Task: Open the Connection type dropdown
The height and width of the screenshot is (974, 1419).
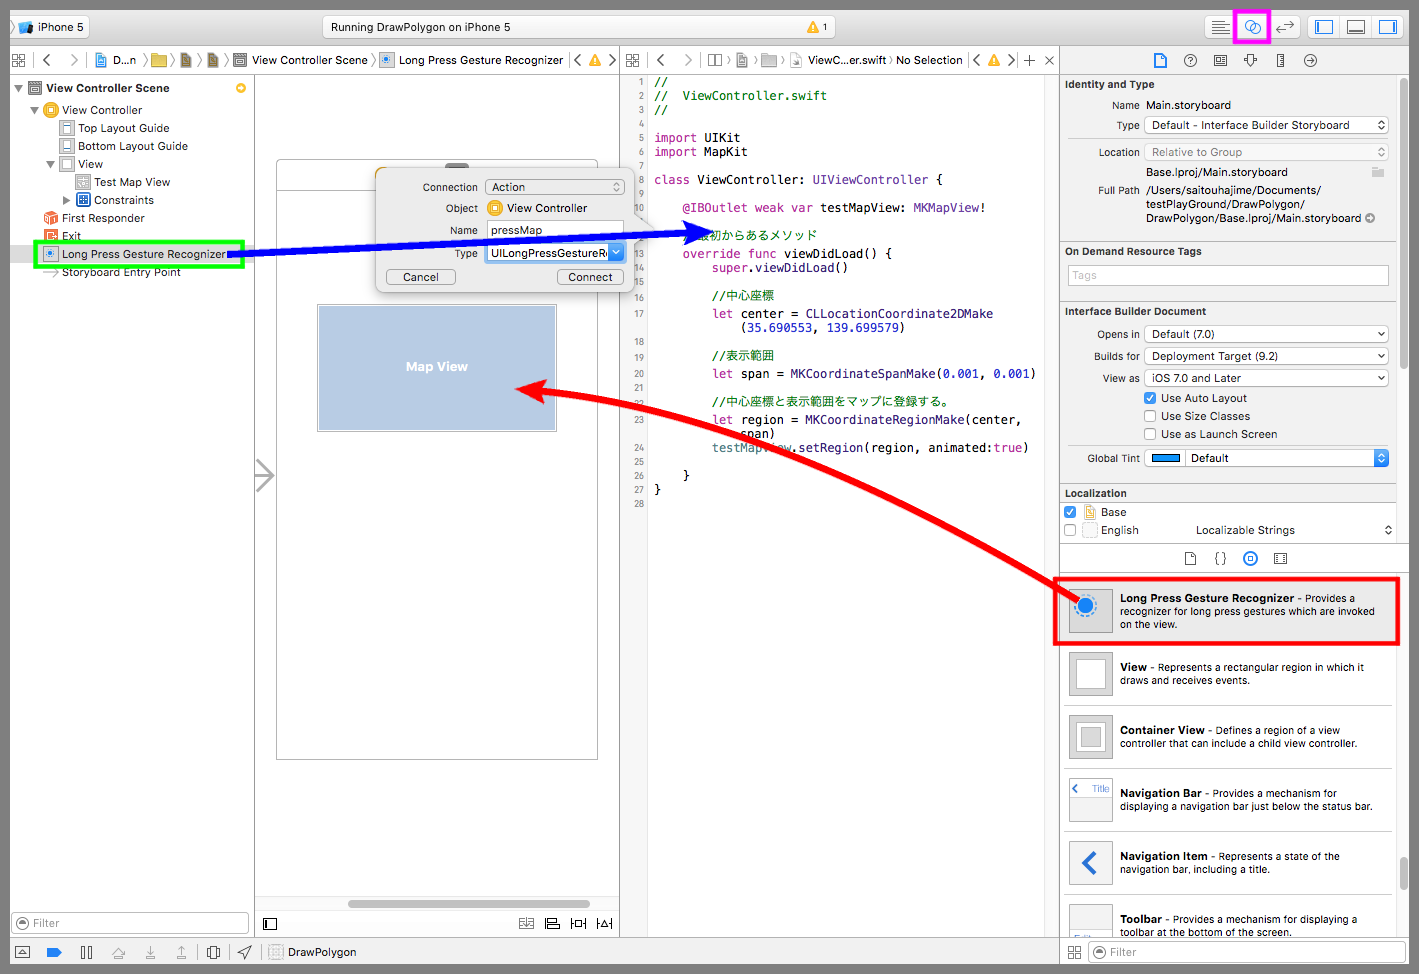Action: point(555,187)
